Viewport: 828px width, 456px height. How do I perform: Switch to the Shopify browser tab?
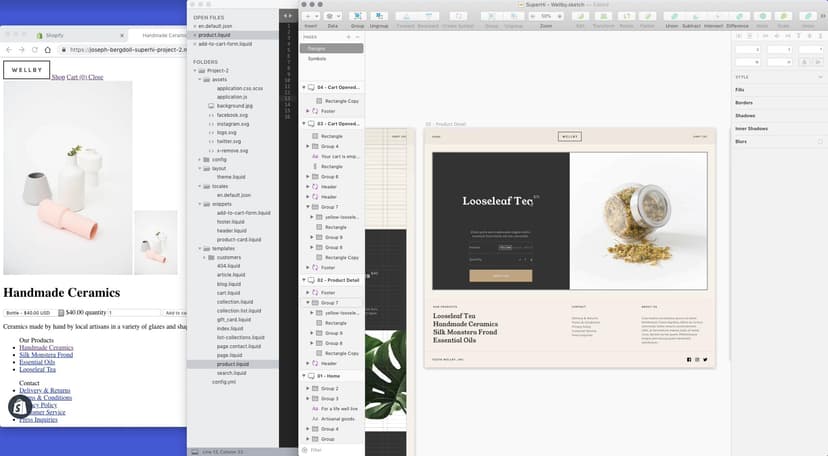coord(62,35)
